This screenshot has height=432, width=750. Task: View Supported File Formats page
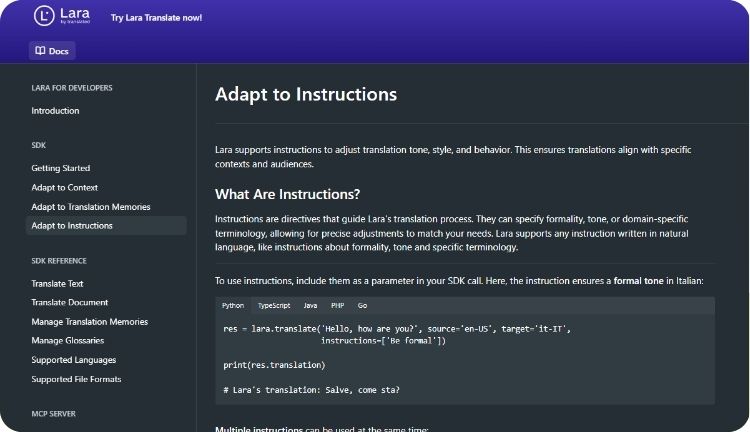77,379
